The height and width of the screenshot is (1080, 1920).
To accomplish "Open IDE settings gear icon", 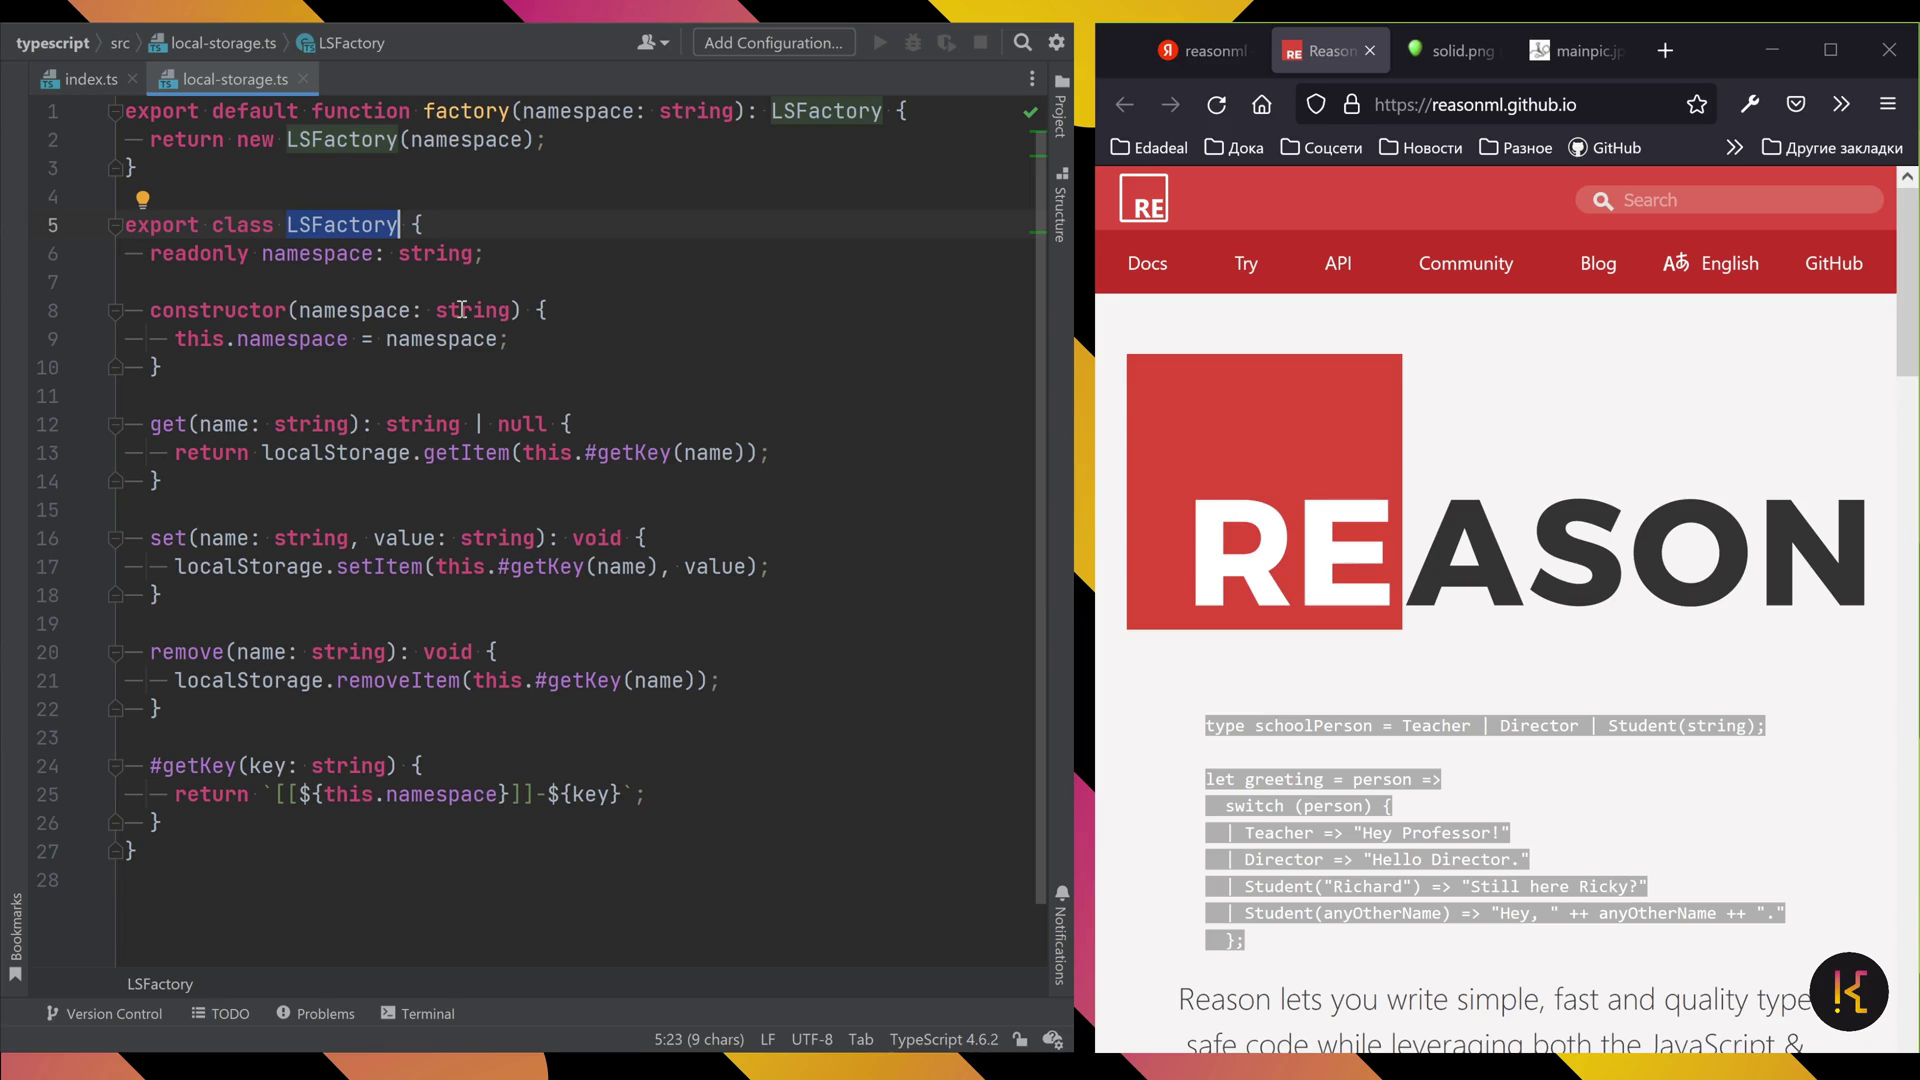I will [x=1056, y=42].
